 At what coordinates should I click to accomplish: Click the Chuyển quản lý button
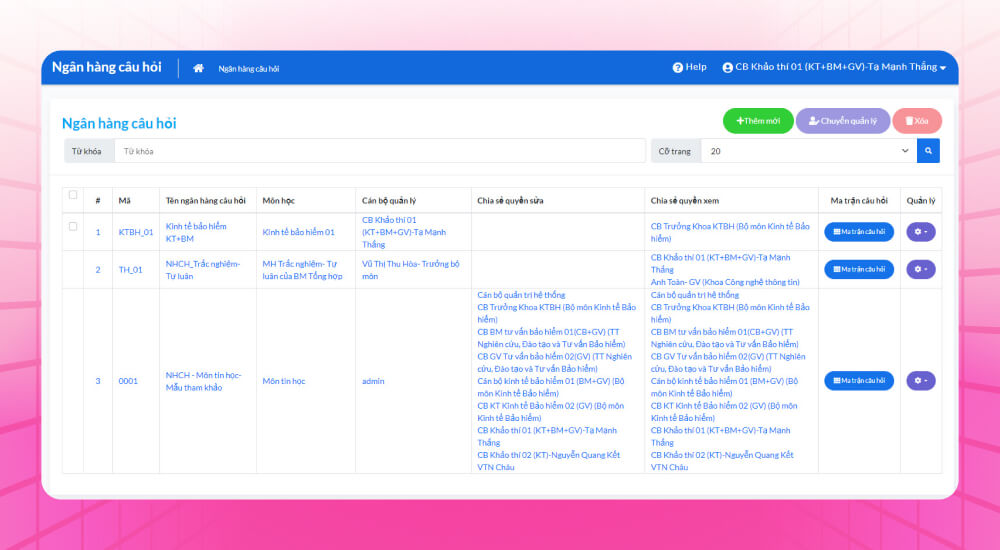[x=842, y=121]
